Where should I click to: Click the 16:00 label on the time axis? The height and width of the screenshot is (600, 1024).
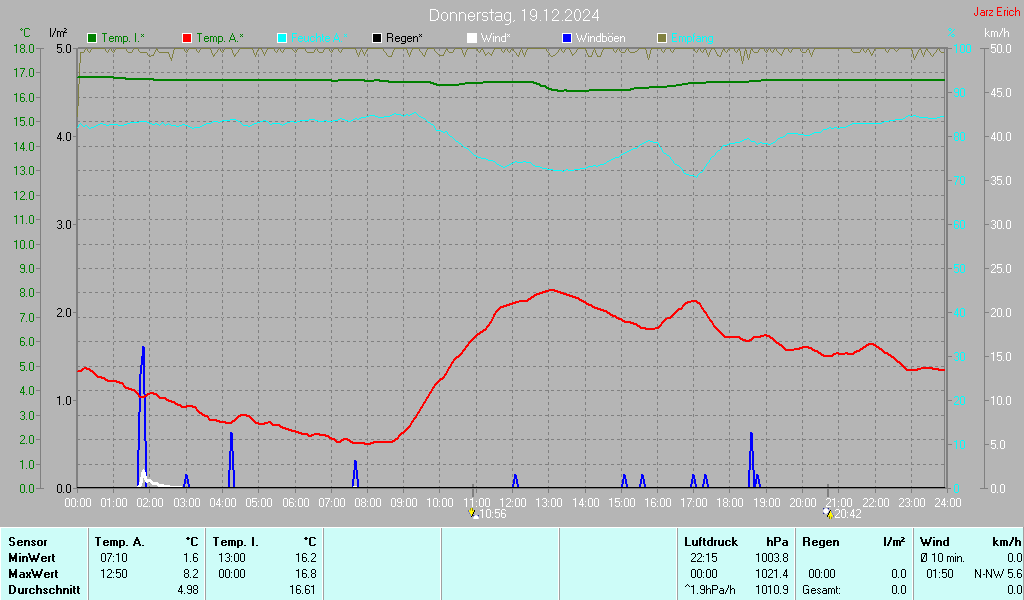tap(658, 503)
